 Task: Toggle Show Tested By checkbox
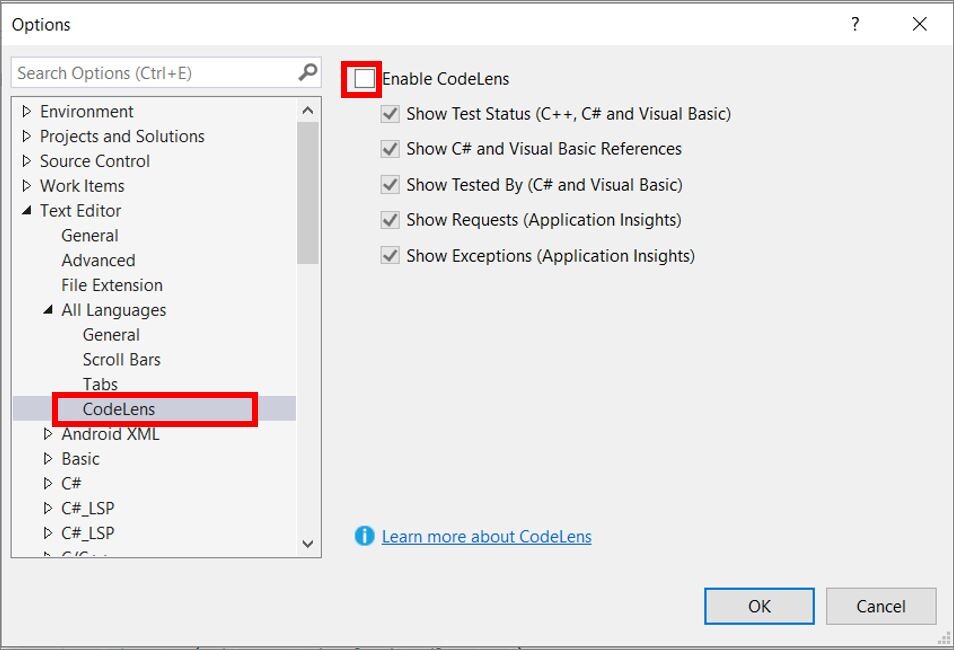(390, 185)
